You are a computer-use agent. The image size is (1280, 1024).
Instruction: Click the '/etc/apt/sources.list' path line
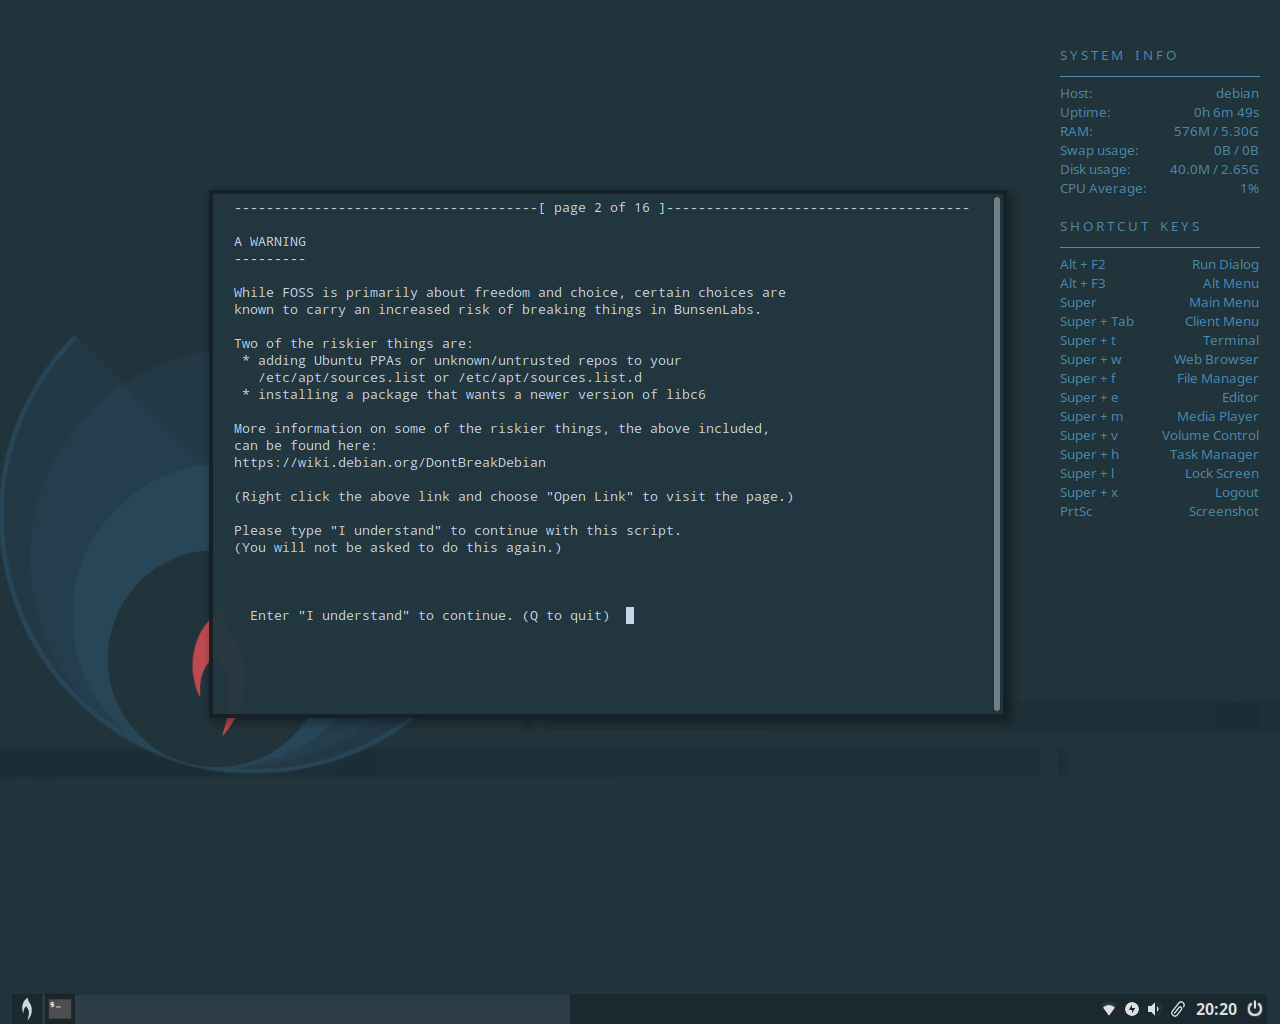click(x=450, y=377)
